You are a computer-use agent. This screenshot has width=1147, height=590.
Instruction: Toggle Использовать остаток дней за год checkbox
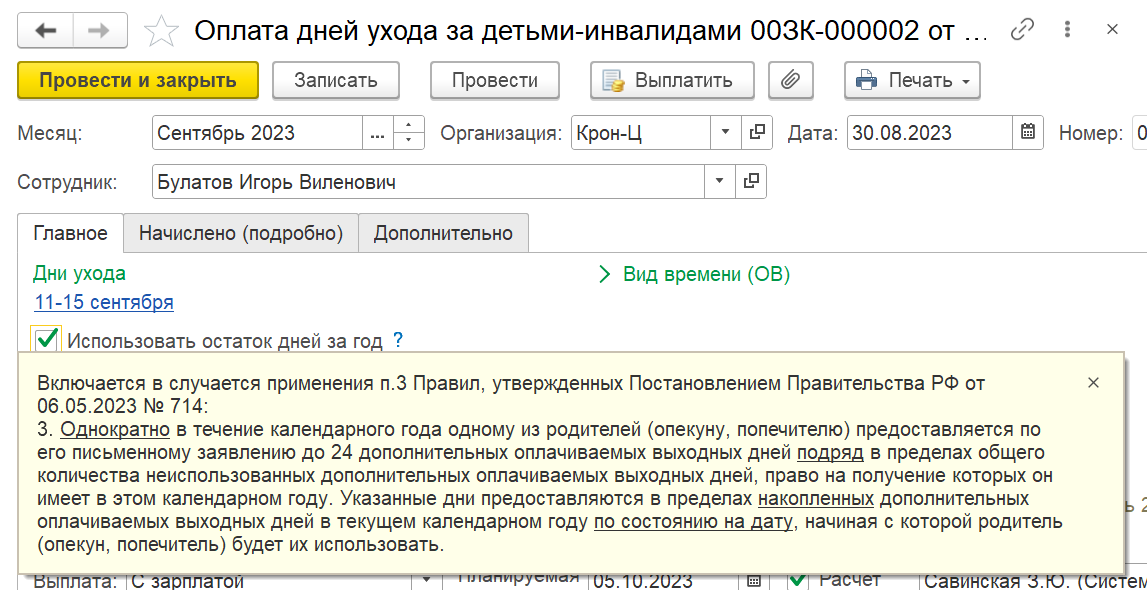pyautogui.click(x=46, y=340)
